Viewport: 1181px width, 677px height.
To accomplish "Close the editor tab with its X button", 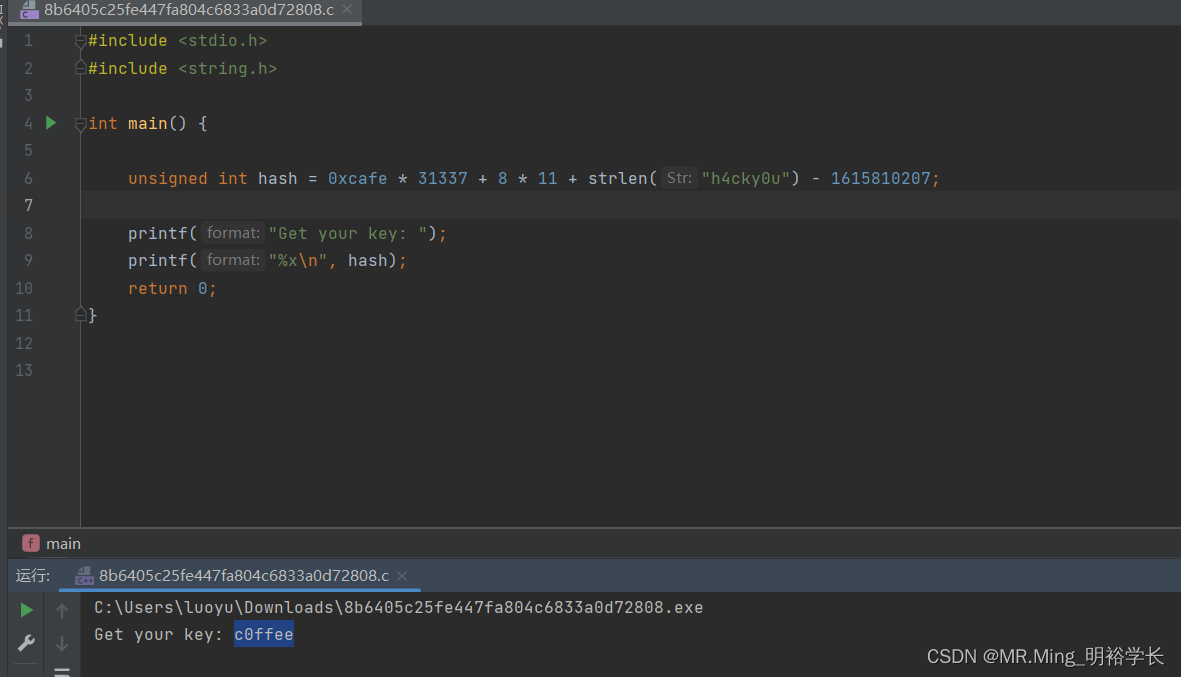I will tap(348, 11).
